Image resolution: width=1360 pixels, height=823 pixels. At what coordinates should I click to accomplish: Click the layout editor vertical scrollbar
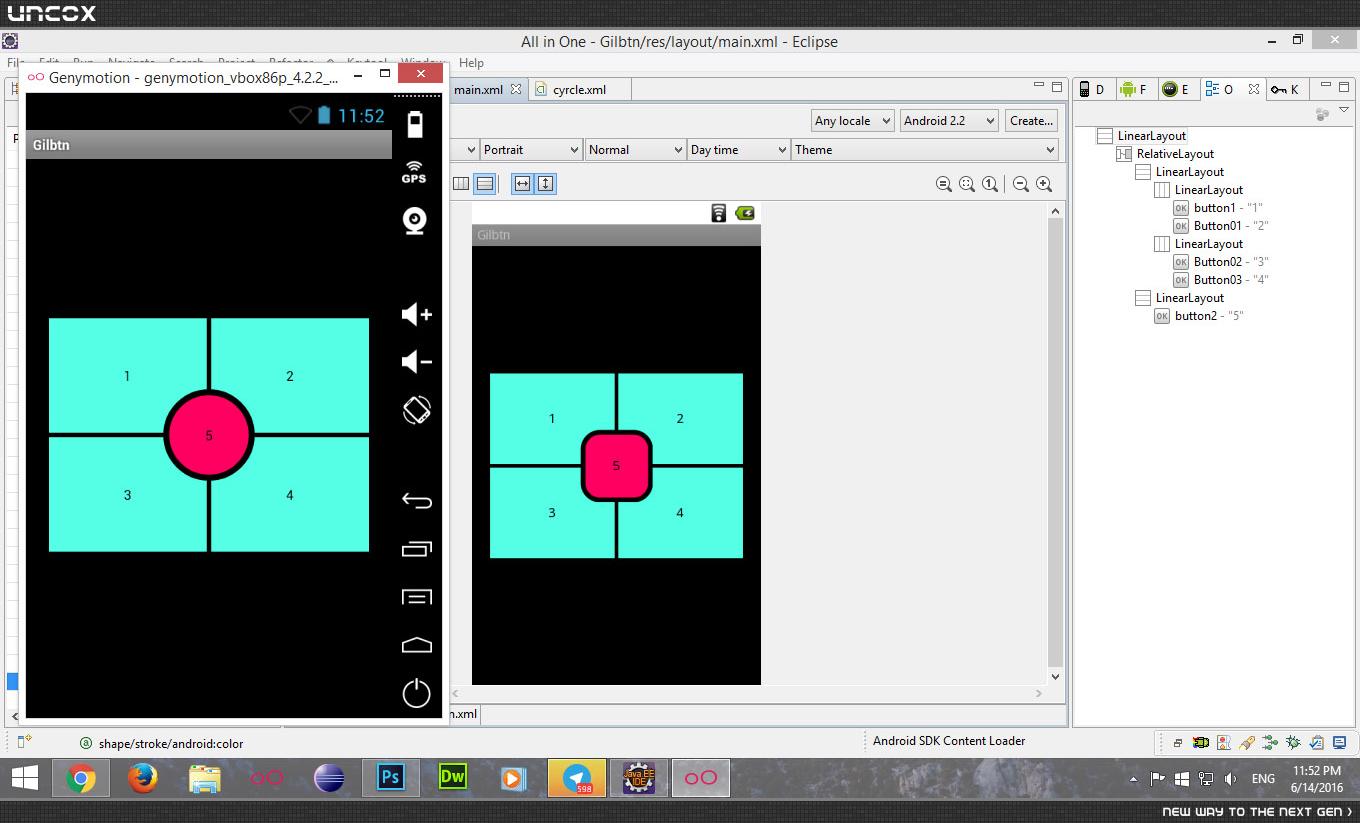pos(1055,444)
